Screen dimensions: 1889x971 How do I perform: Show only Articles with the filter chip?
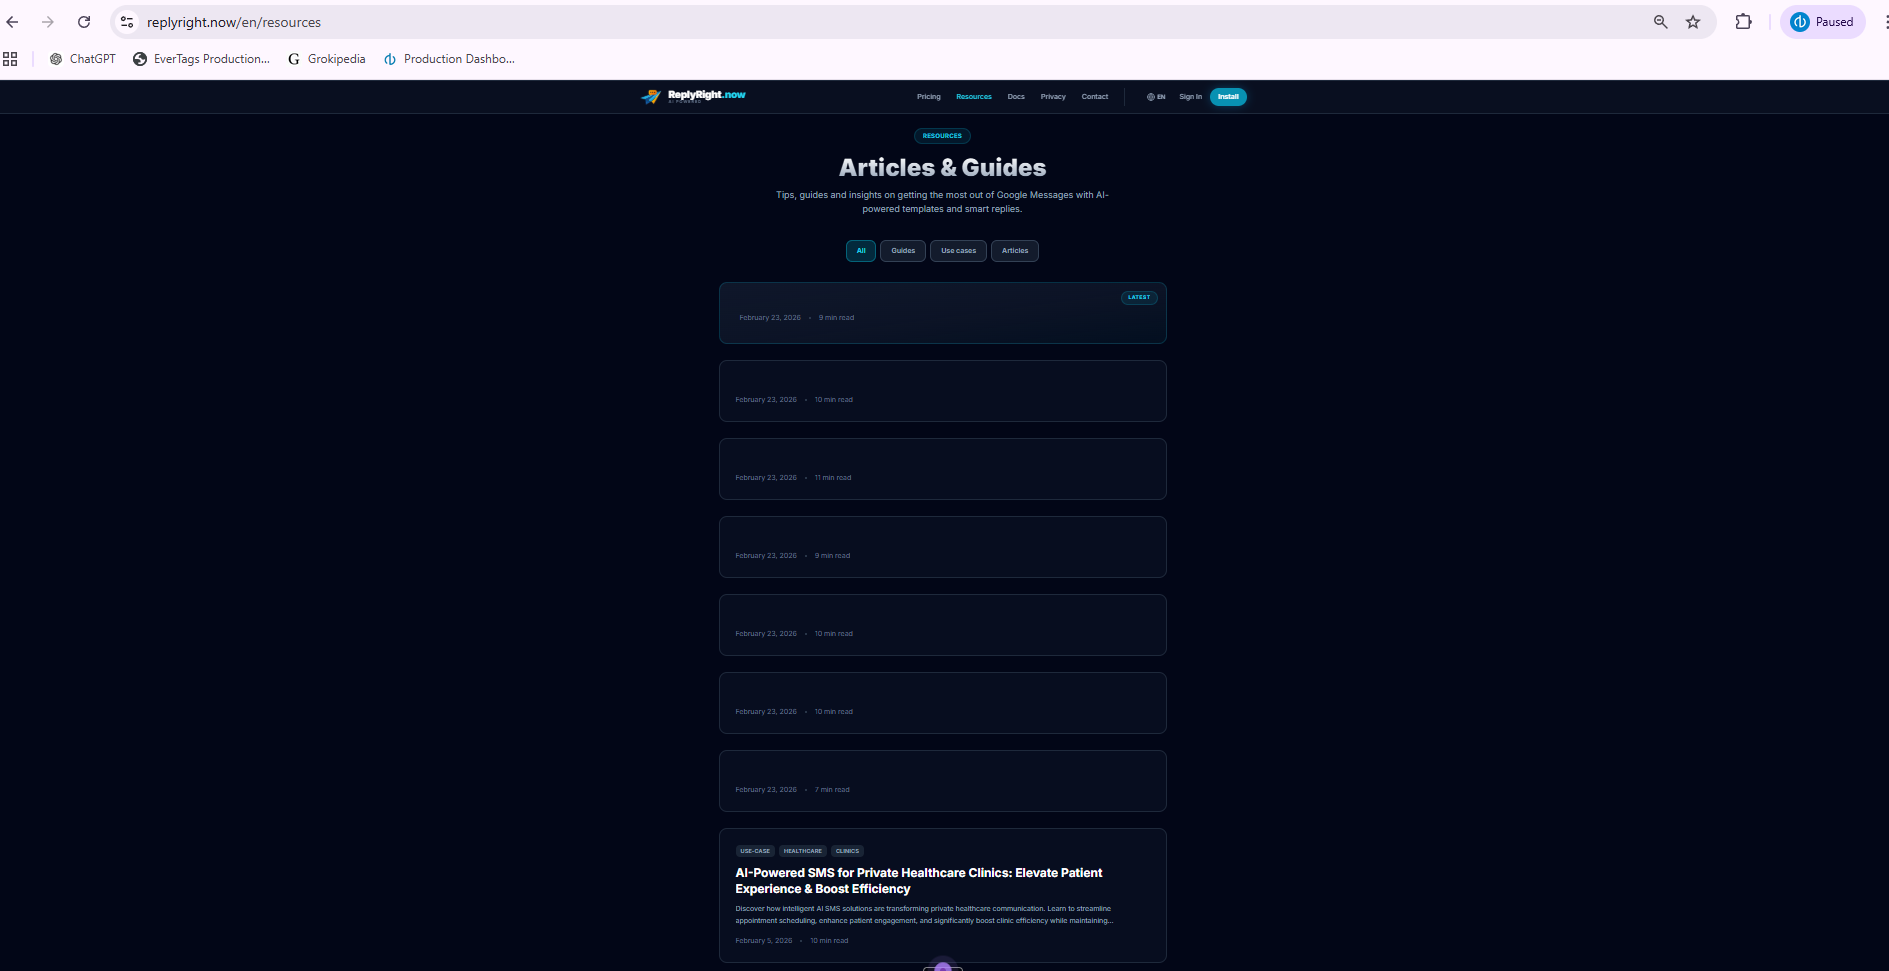1014,251
